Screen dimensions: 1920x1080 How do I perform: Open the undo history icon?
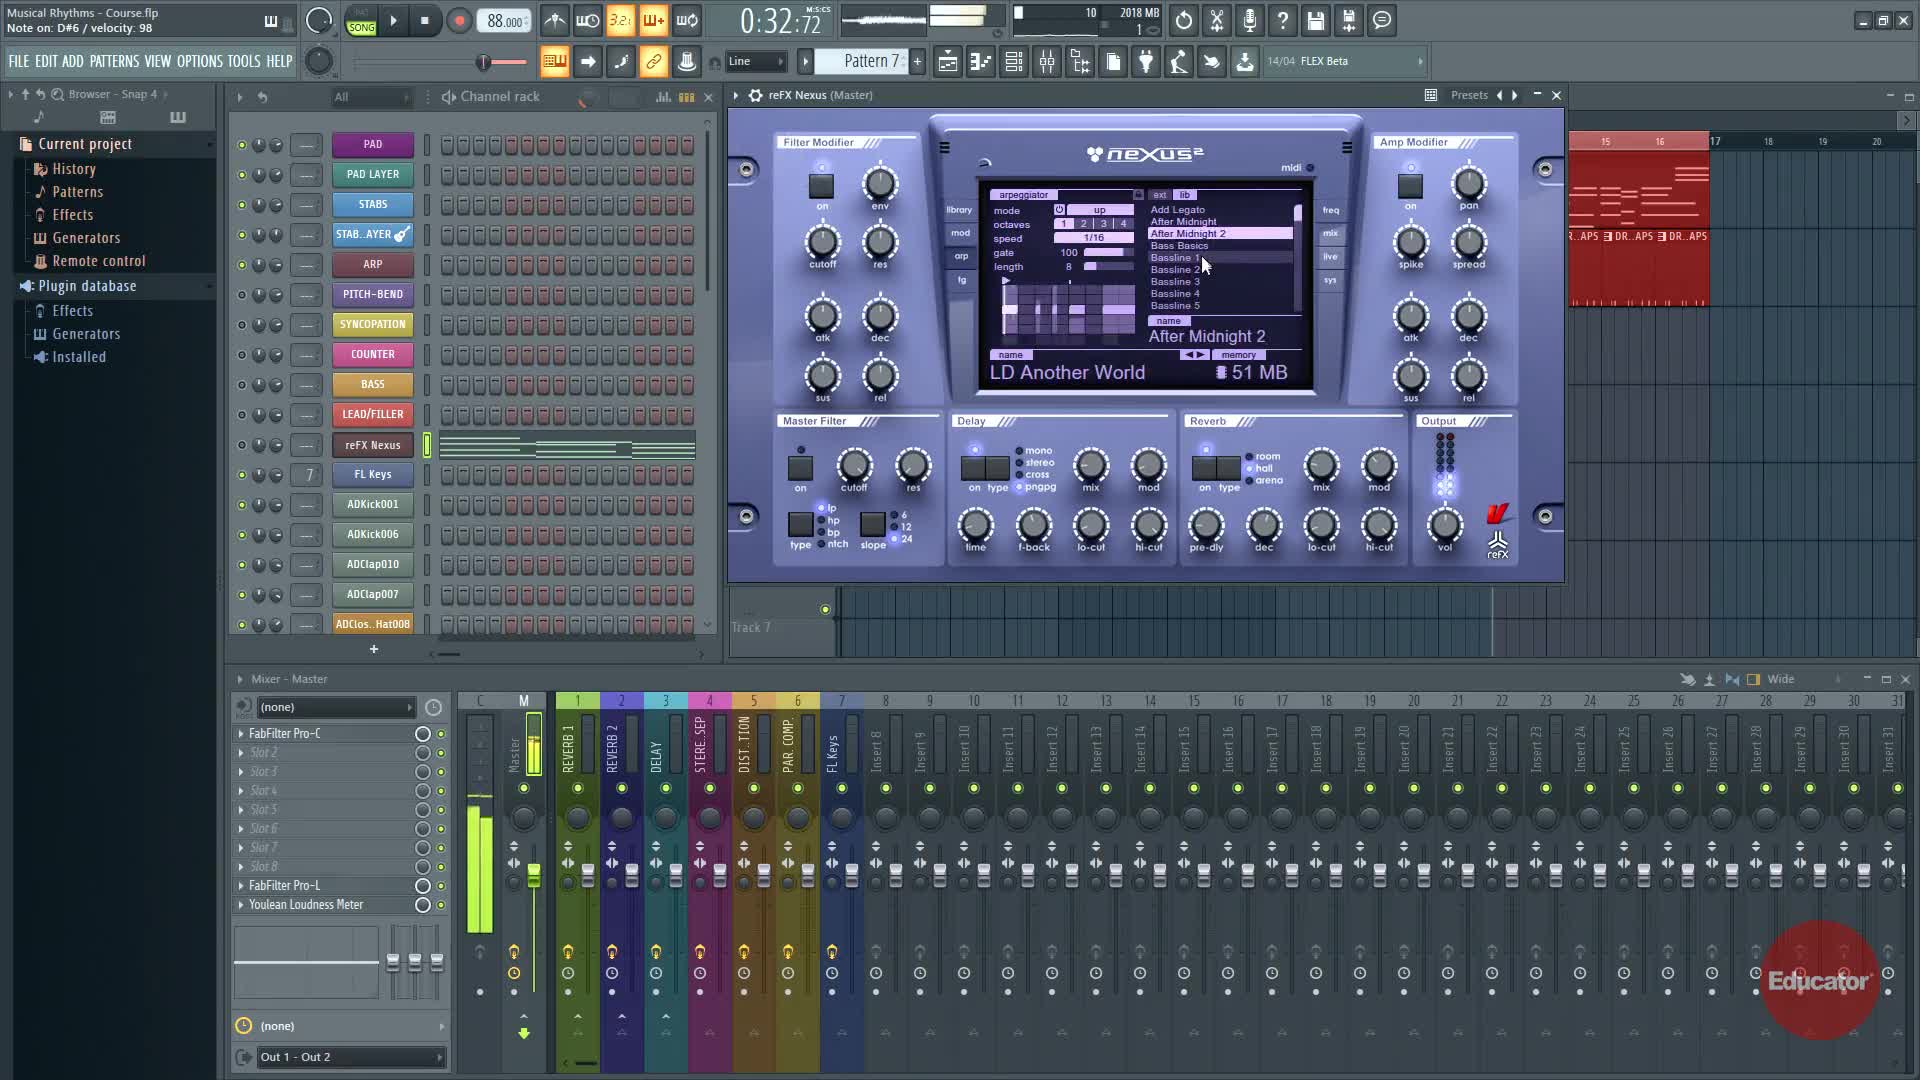[x=1184, y=21]
